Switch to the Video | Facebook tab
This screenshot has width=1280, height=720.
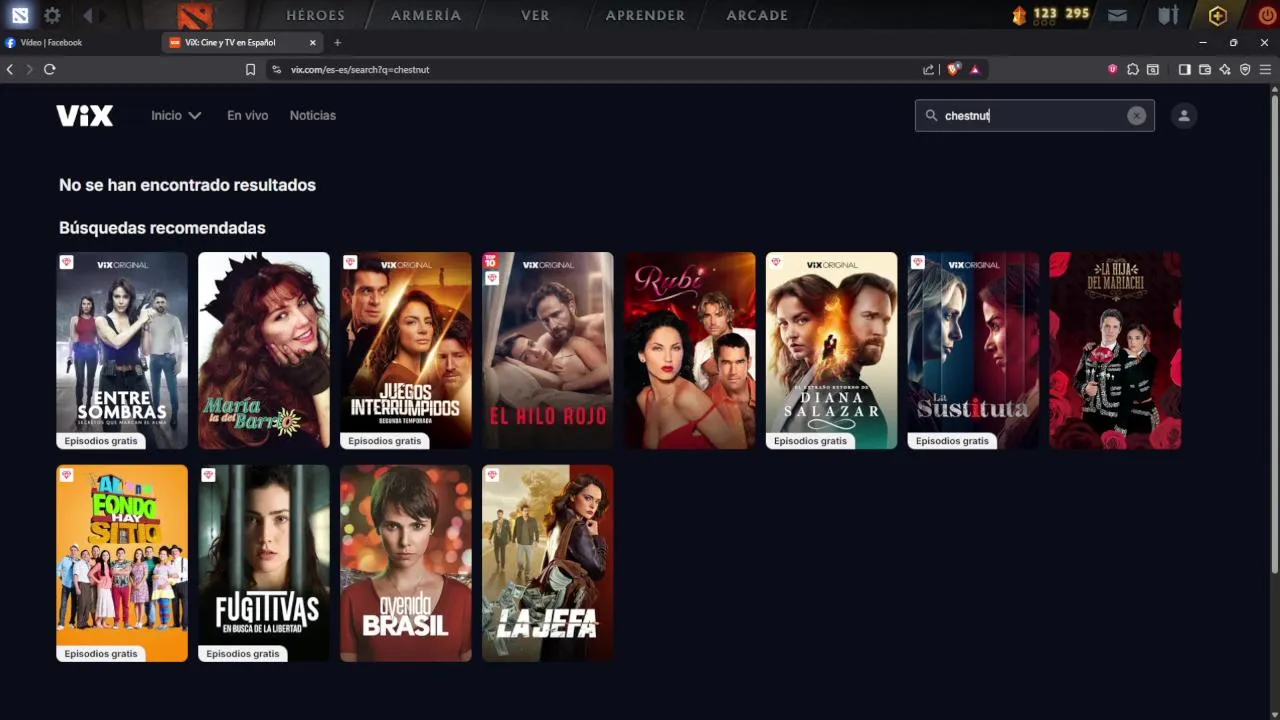(x=80, y=43)
